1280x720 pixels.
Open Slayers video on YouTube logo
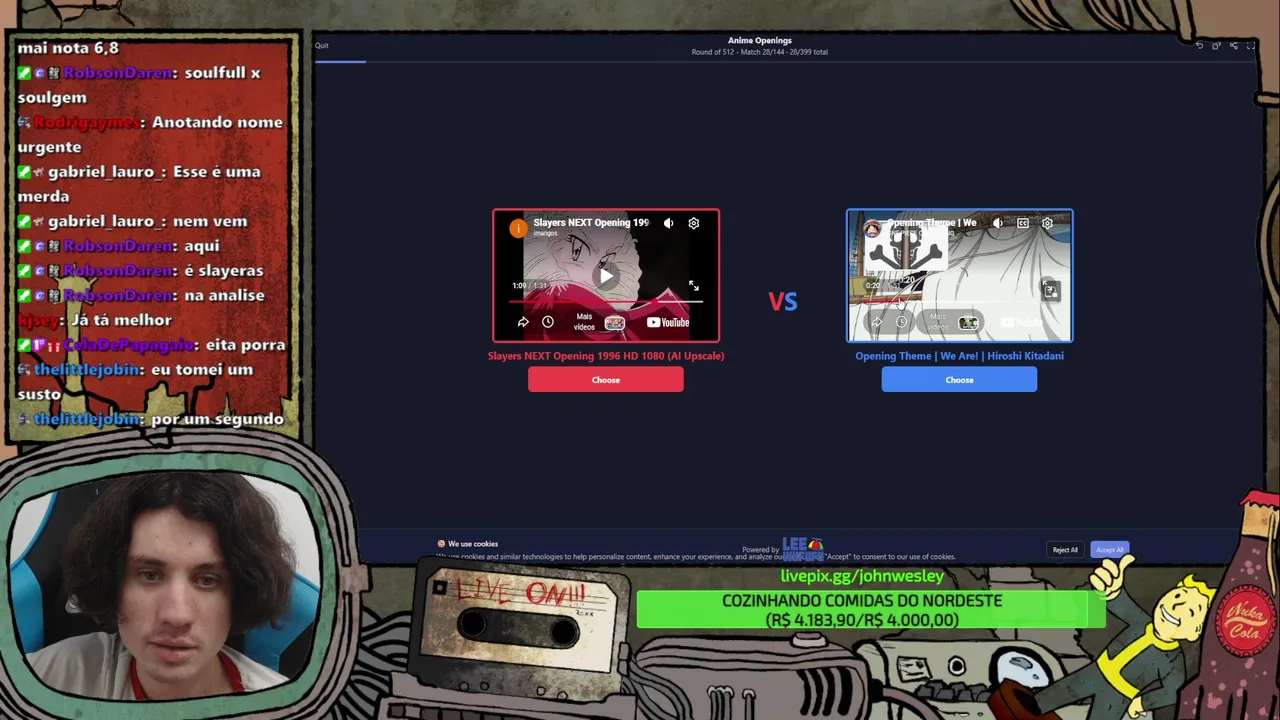(668, 322)
